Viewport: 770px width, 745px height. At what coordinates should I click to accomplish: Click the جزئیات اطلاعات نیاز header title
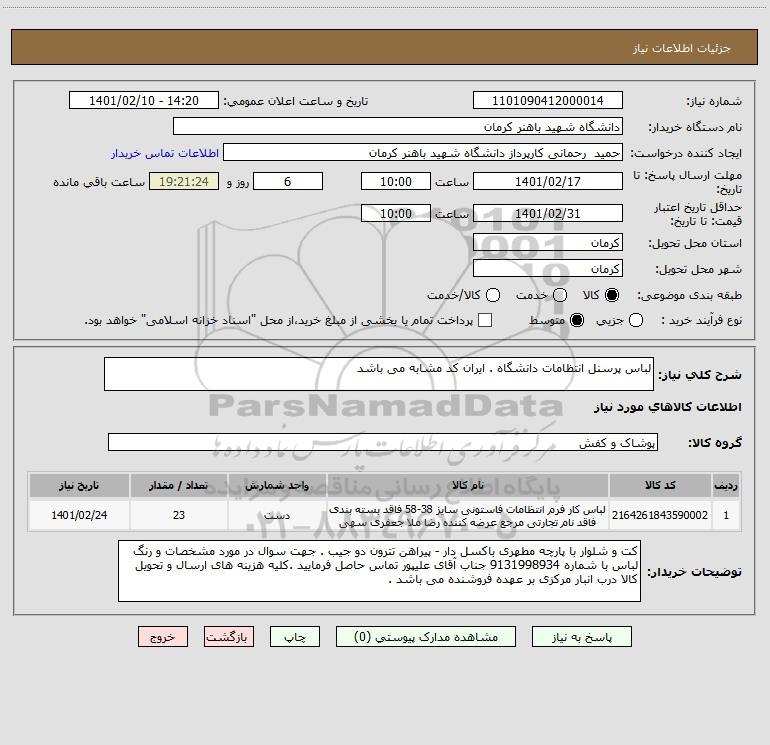click(682, 48)
